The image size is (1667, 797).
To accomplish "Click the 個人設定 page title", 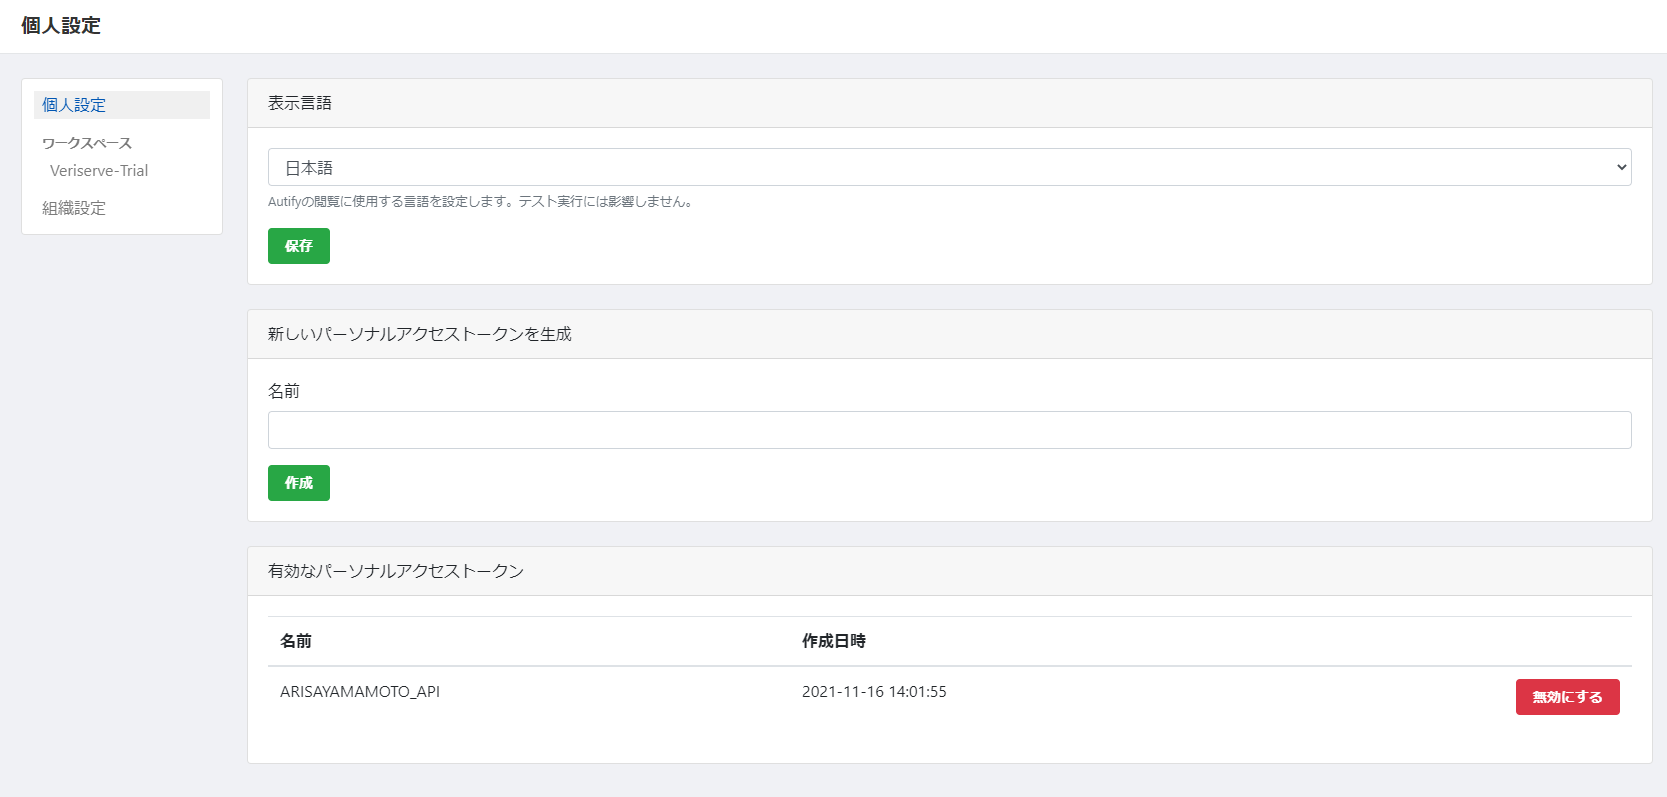I will pos(62,25).
